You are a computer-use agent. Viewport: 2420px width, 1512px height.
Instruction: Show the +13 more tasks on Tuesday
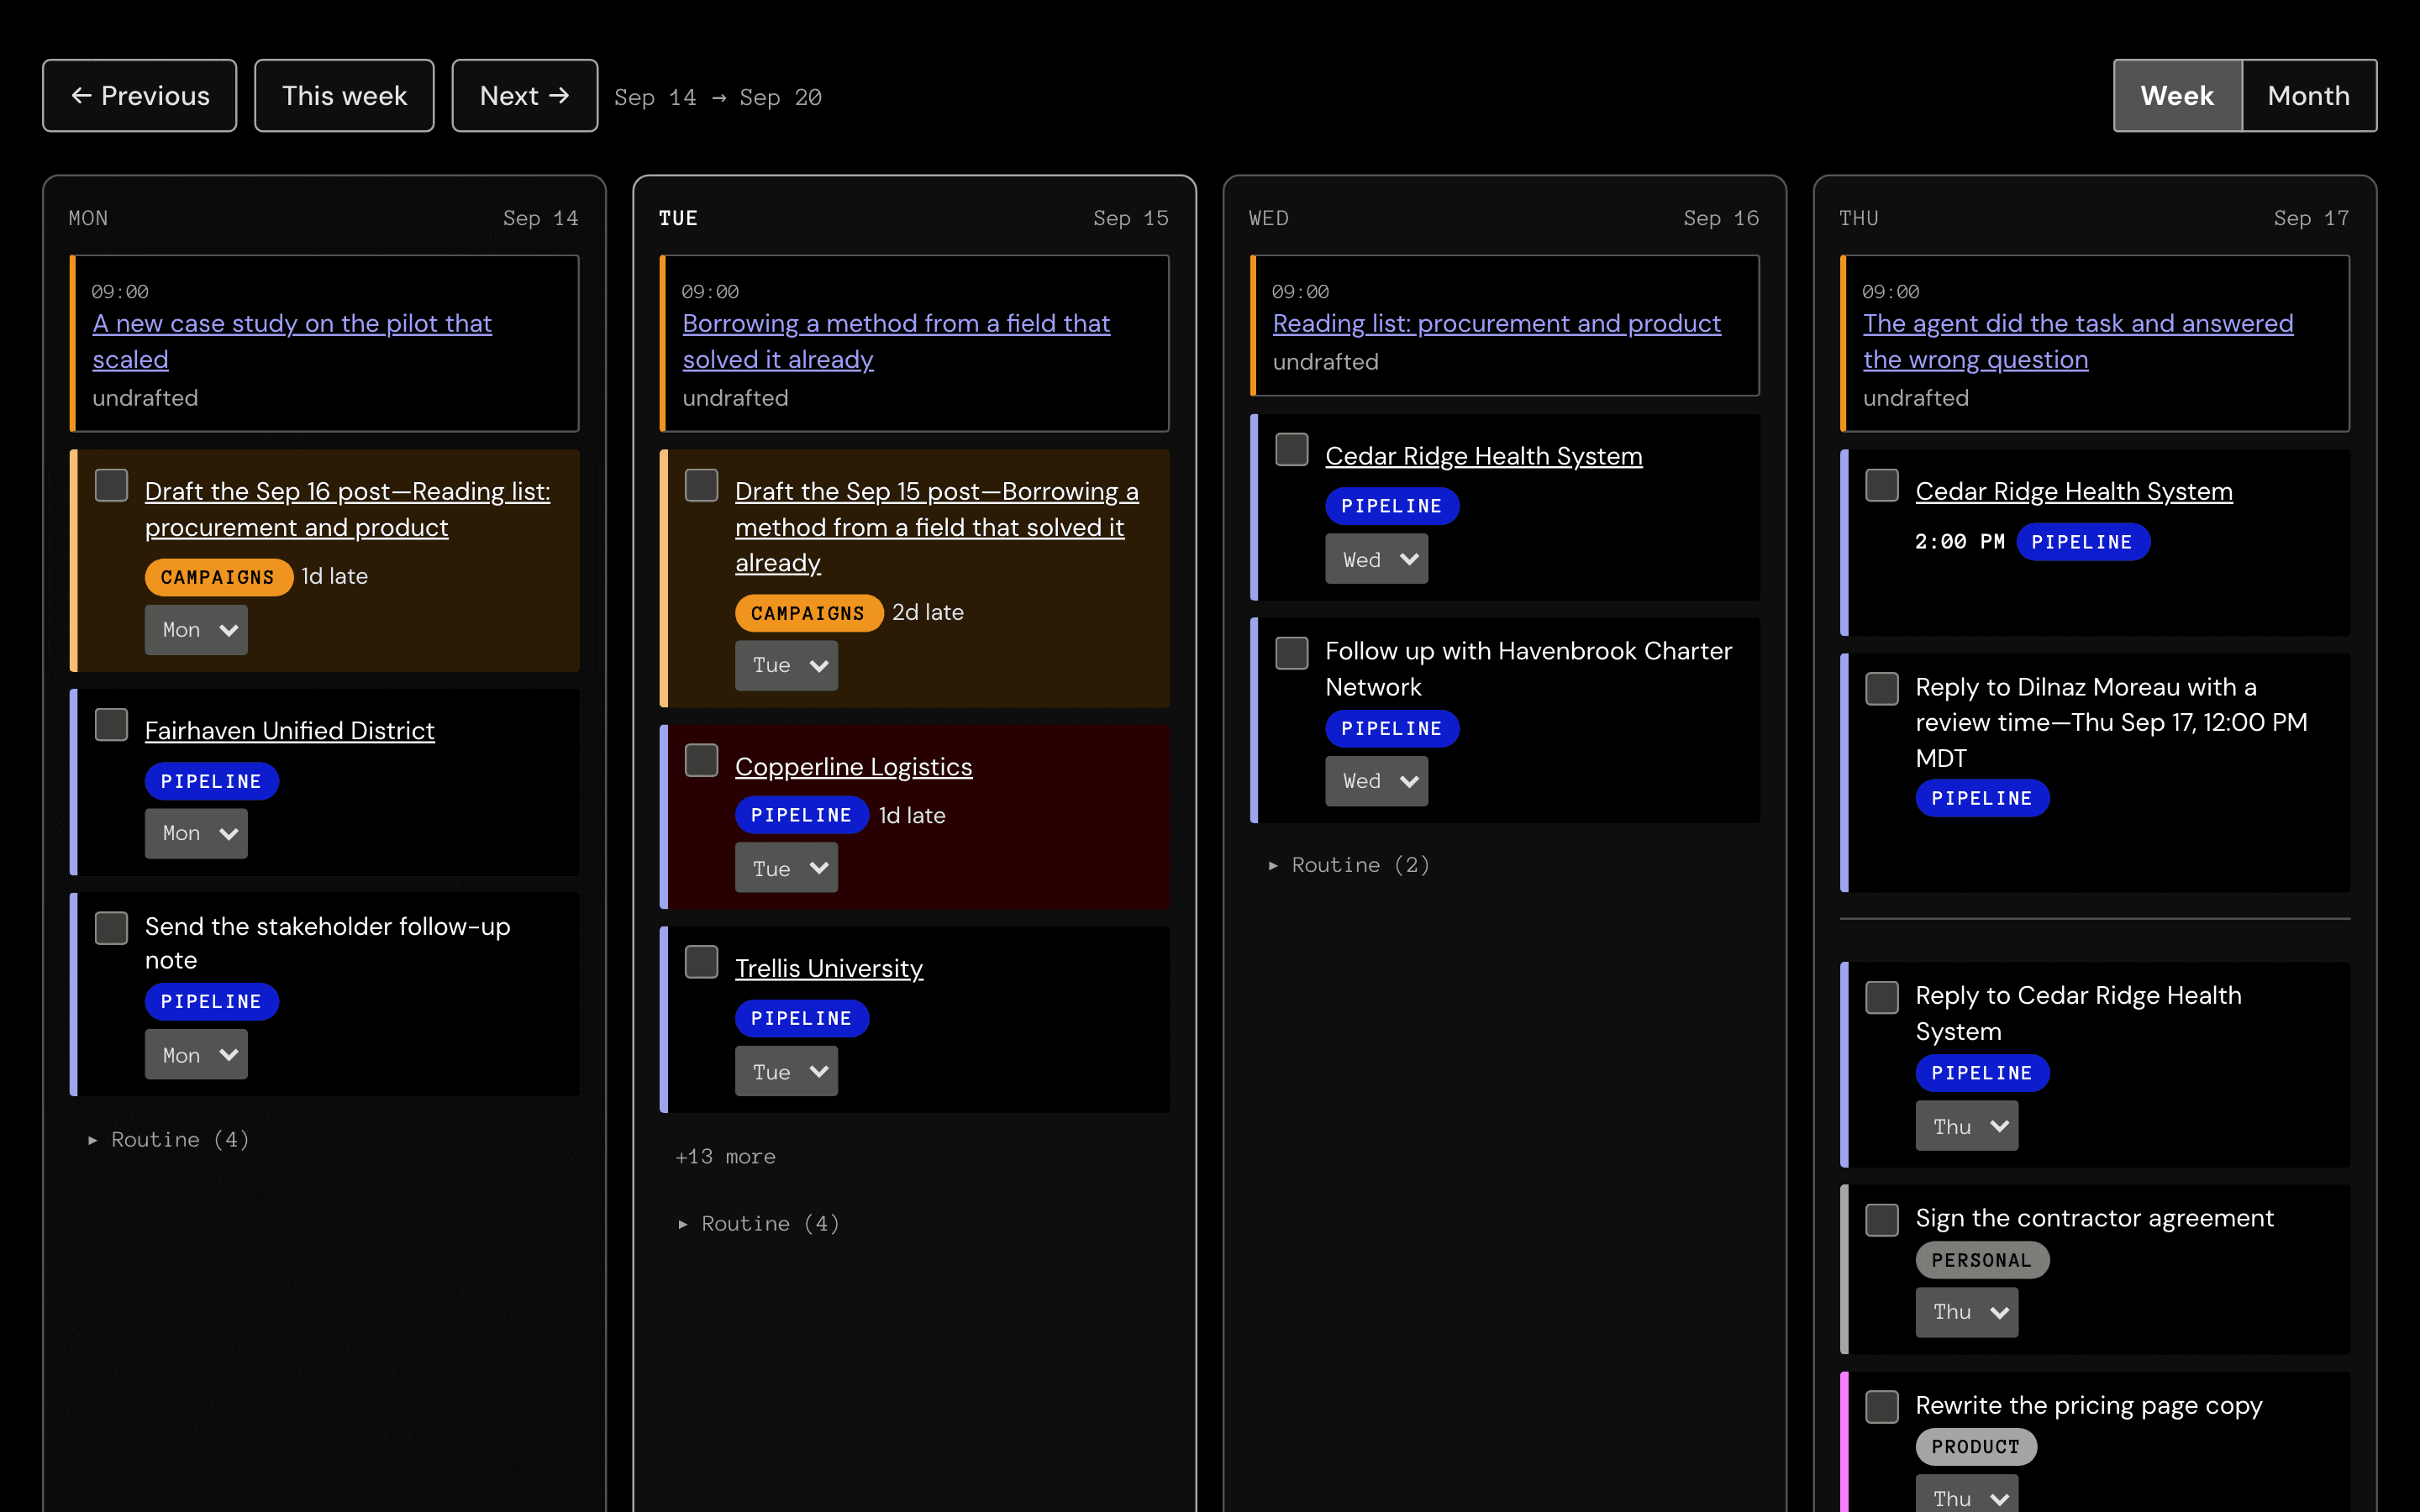725,1156
